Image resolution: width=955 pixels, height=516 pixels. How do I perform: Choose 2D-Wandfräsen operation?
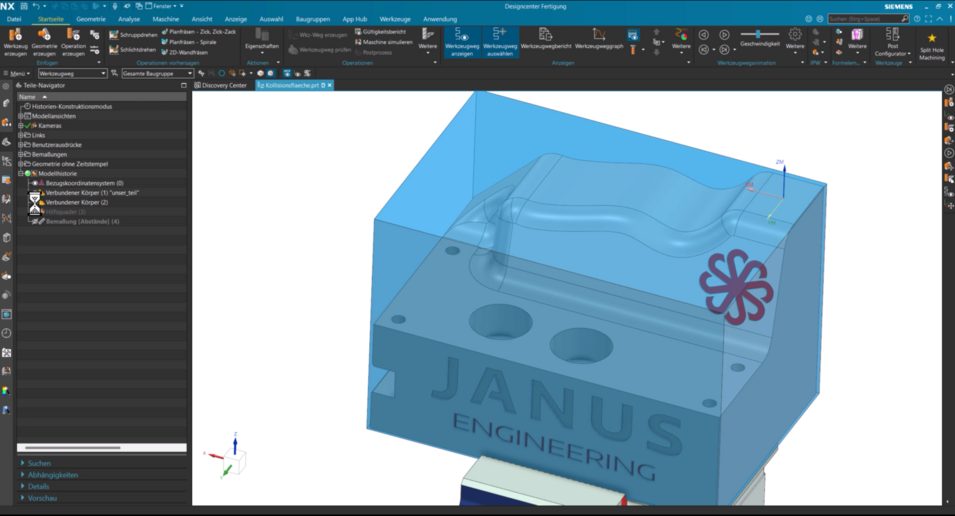coord(185,52)
